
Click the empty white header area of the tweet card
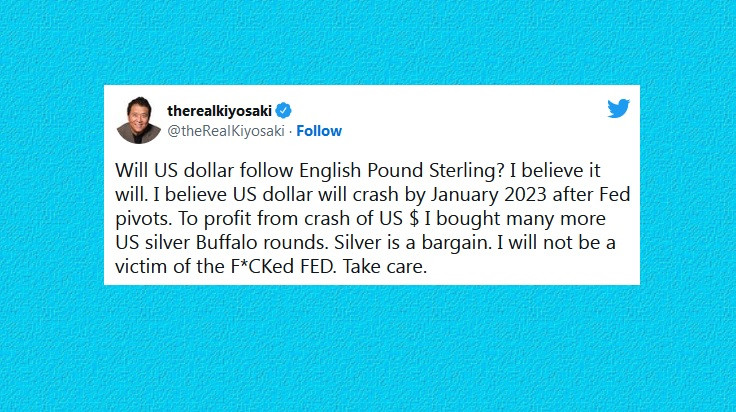pyautogui.click(x=460, y=118)
